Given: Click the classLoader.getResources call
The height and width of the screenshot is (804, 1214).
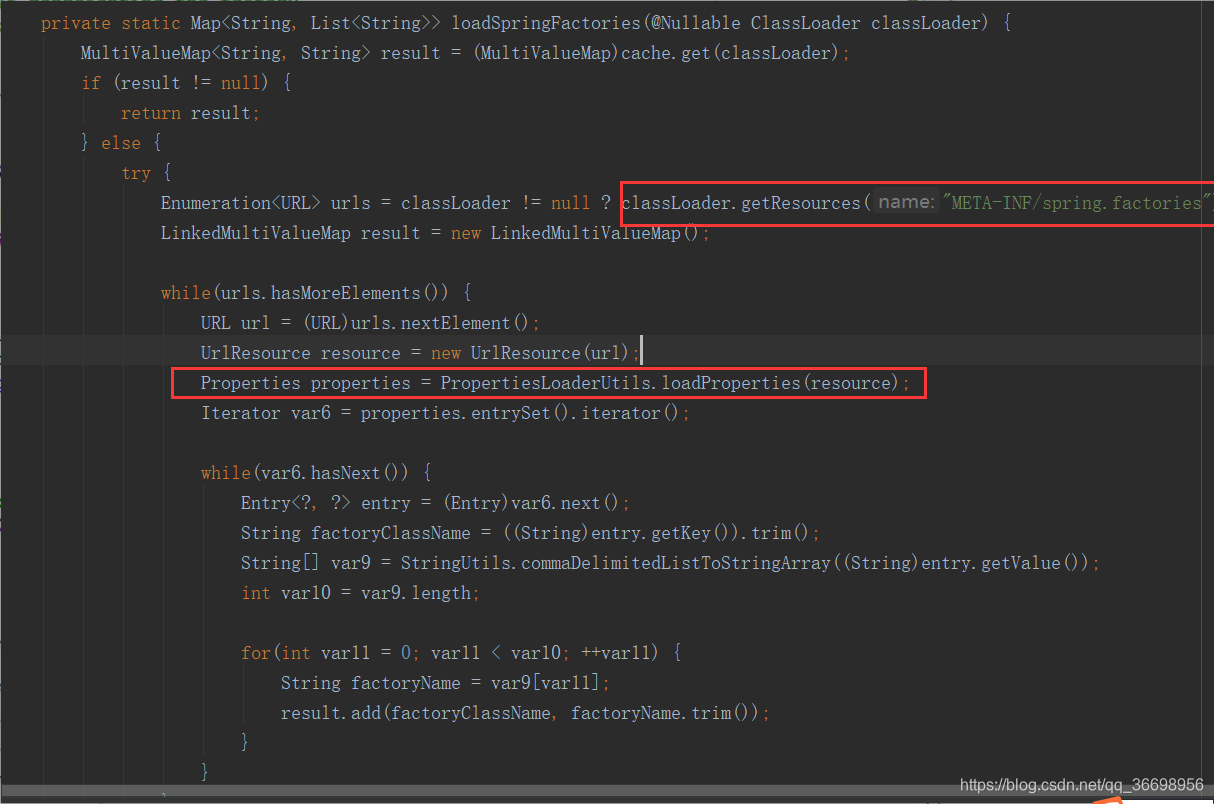Looking at the screenshot, I should coord(741,203).
